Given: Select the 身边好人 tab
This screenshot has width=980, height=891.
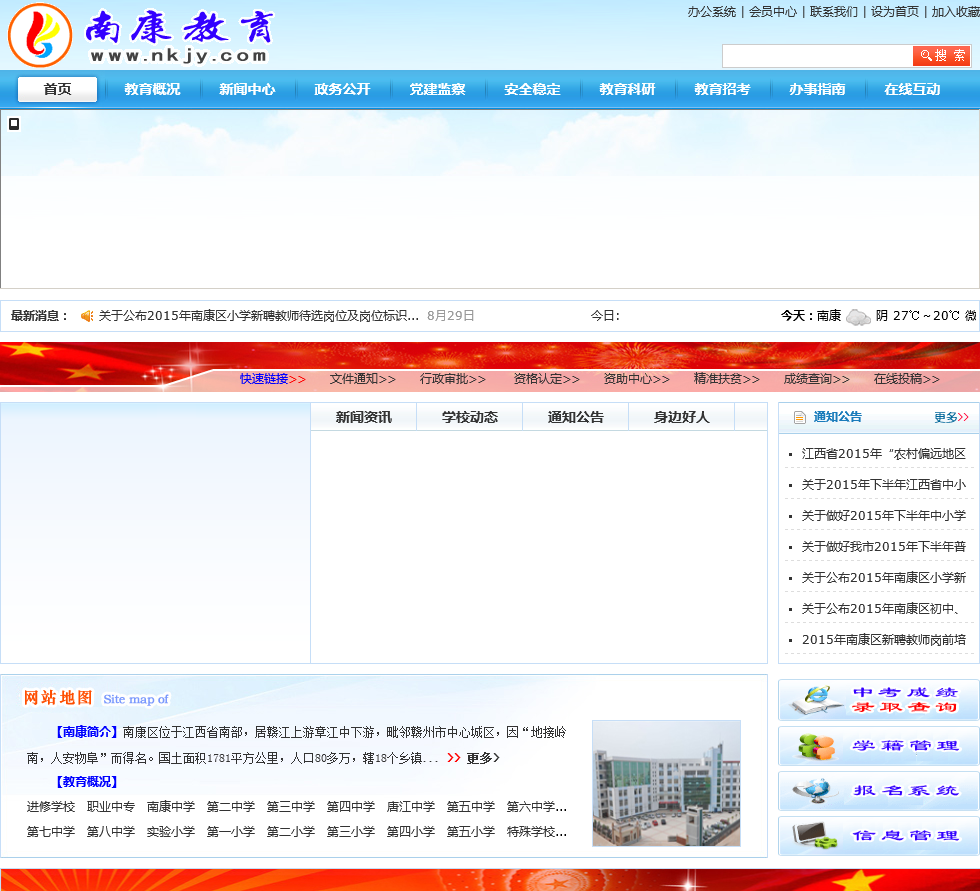Looking at the screenshot, I should pyautogui.click(x=681, y=417).
